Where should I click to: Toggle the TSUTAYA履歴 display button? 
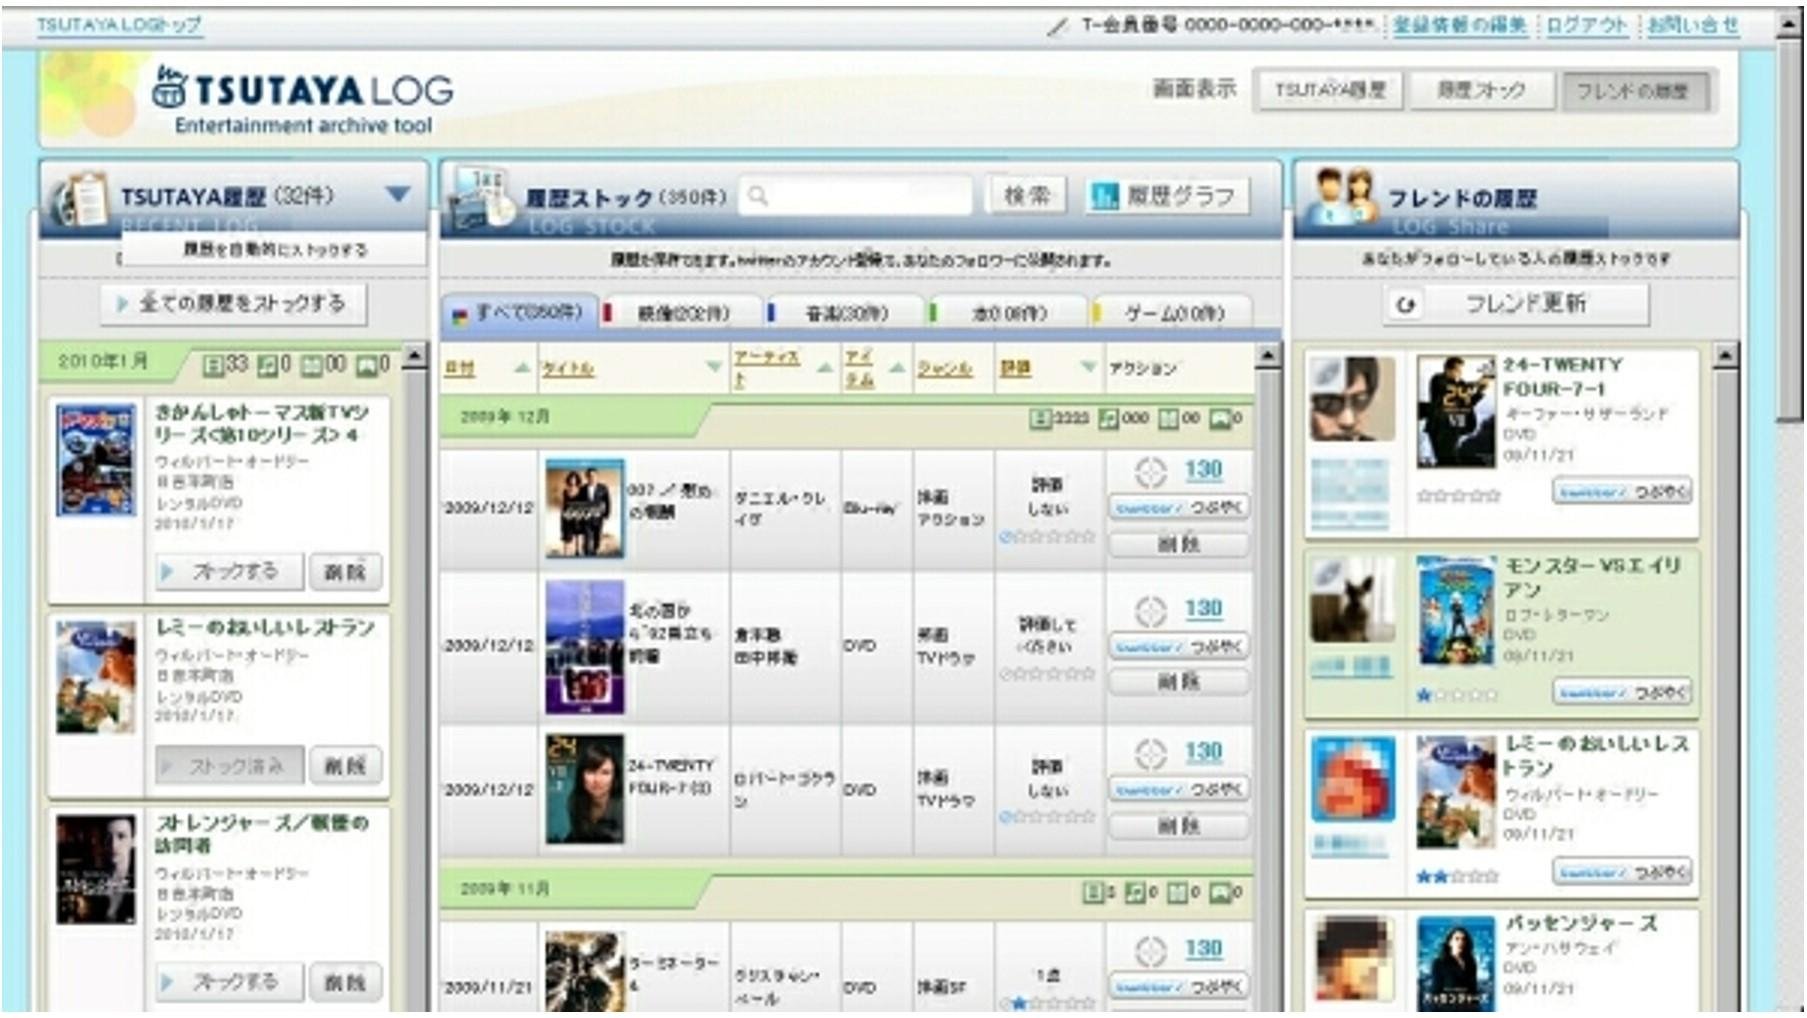point(1329,91)
